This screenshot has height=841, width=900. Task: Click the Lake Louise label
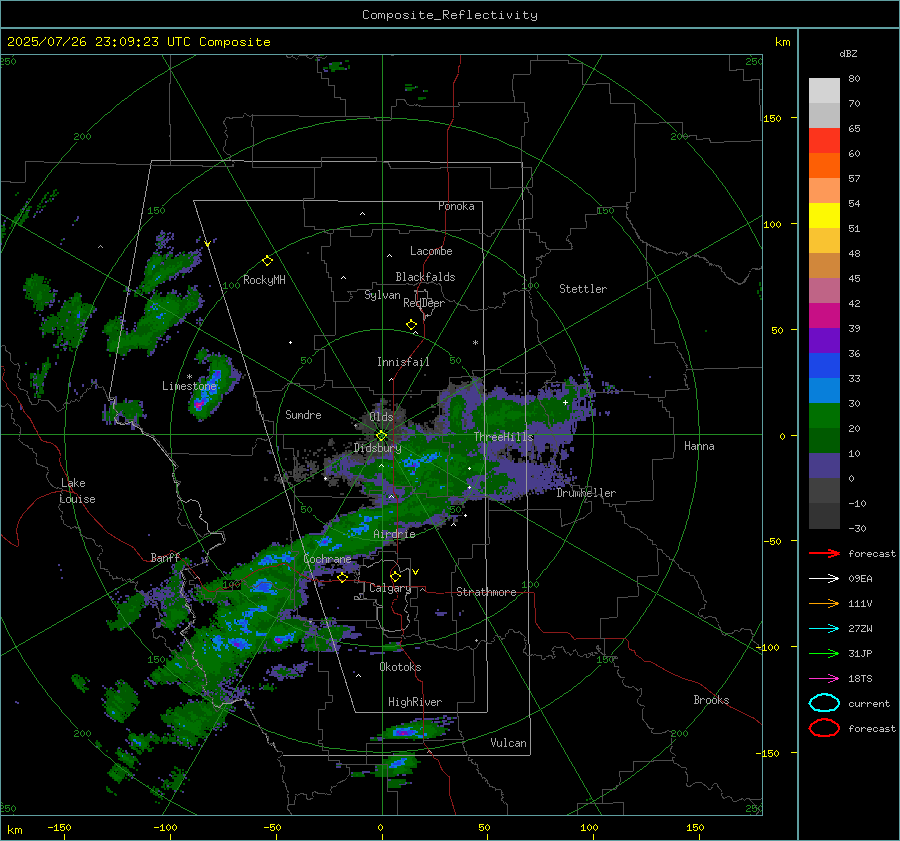pos(77,491)
